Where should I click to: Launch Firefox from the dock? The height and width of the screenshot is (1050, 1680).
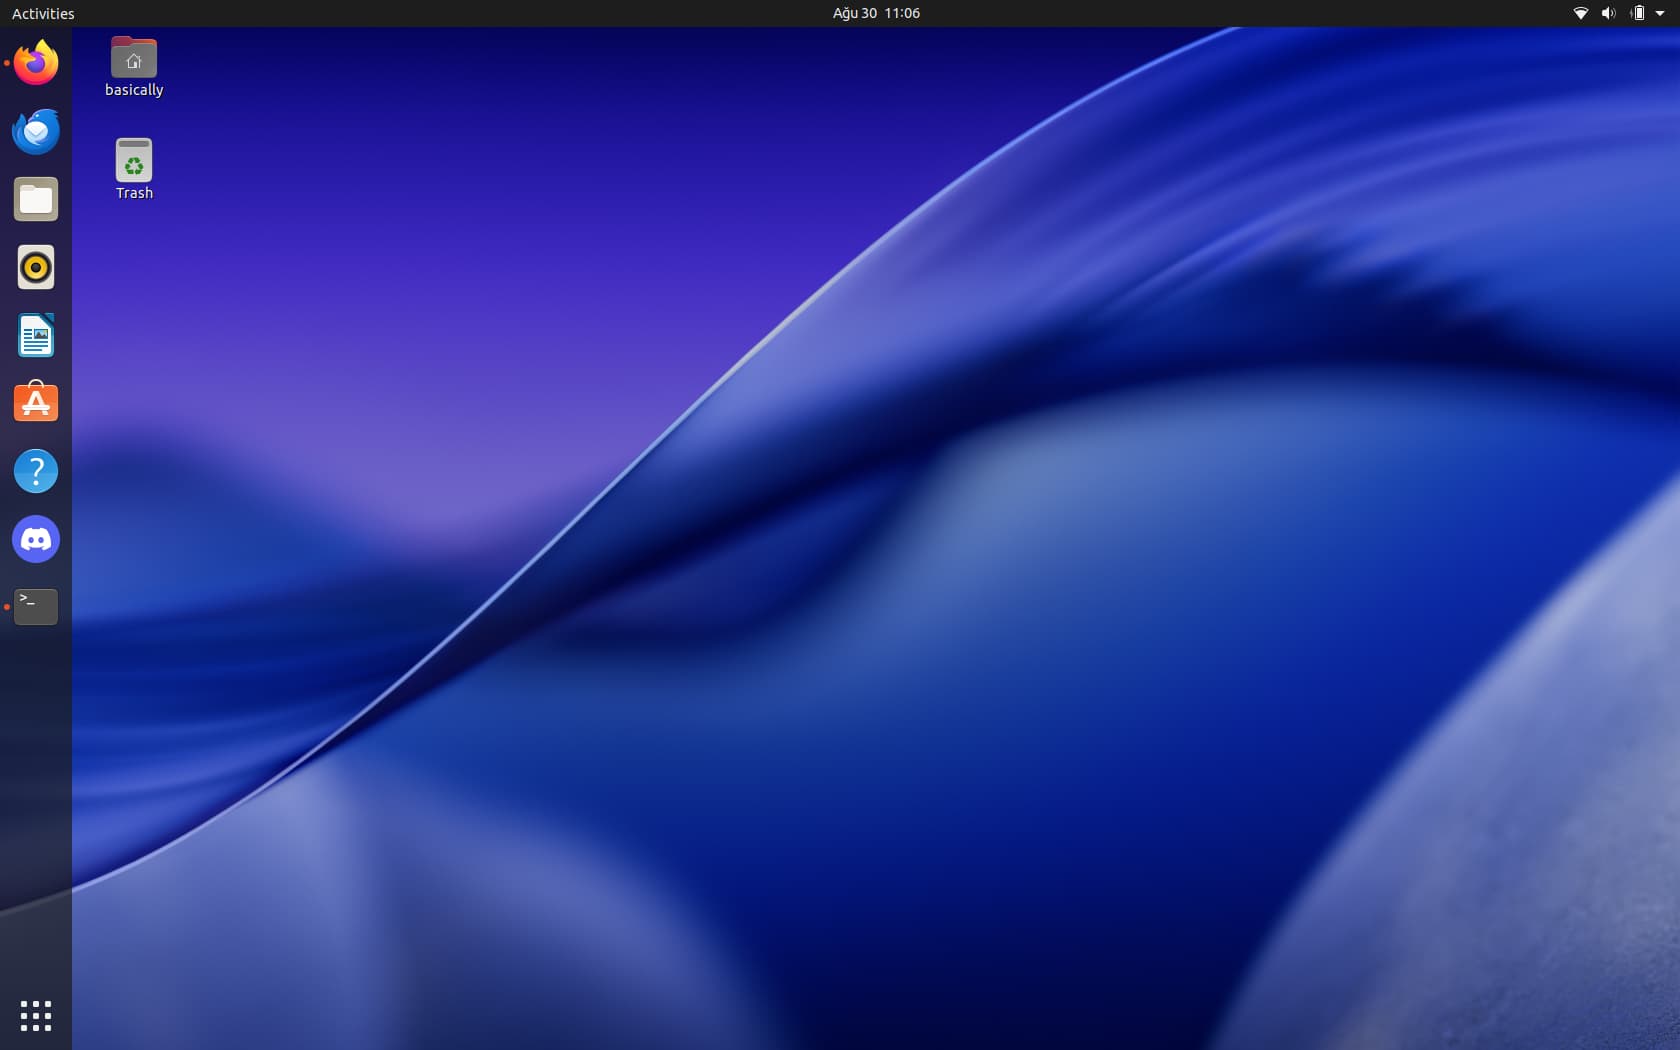(x=36, y=63)
